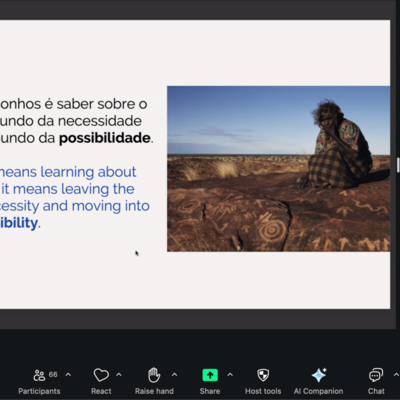The width and height of the screenshot is (400, 400).
Task: Open the Participants panel icon
Action: click(39, 375)
